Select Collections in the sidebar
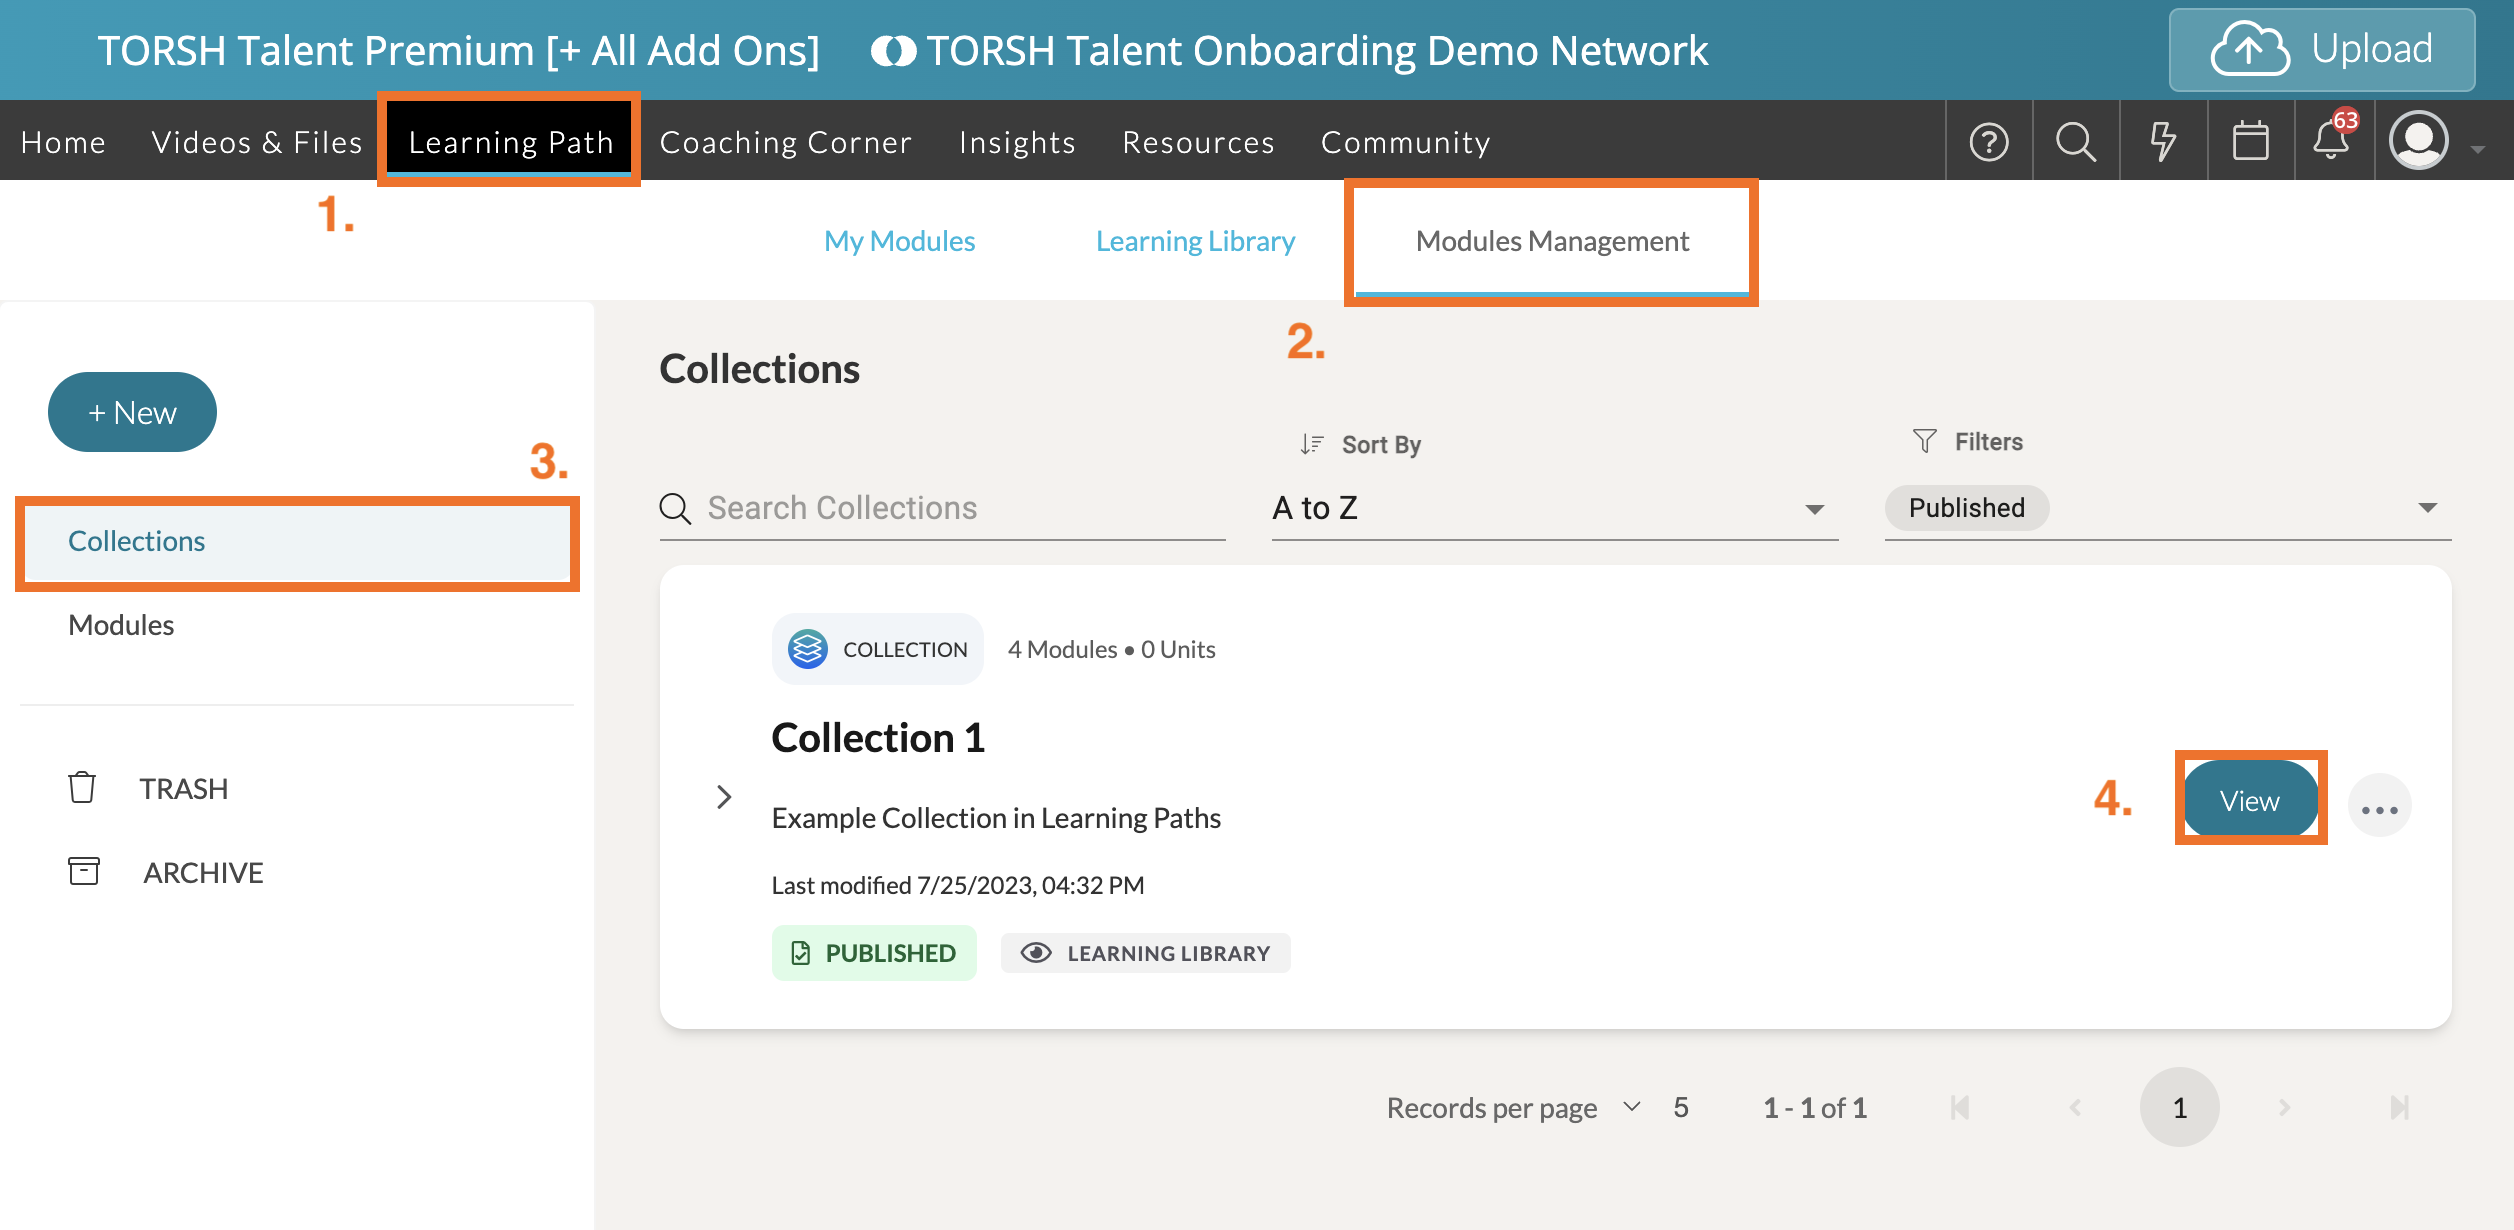The height and width of the screenshot is (1230, 2514). (297, 541)
